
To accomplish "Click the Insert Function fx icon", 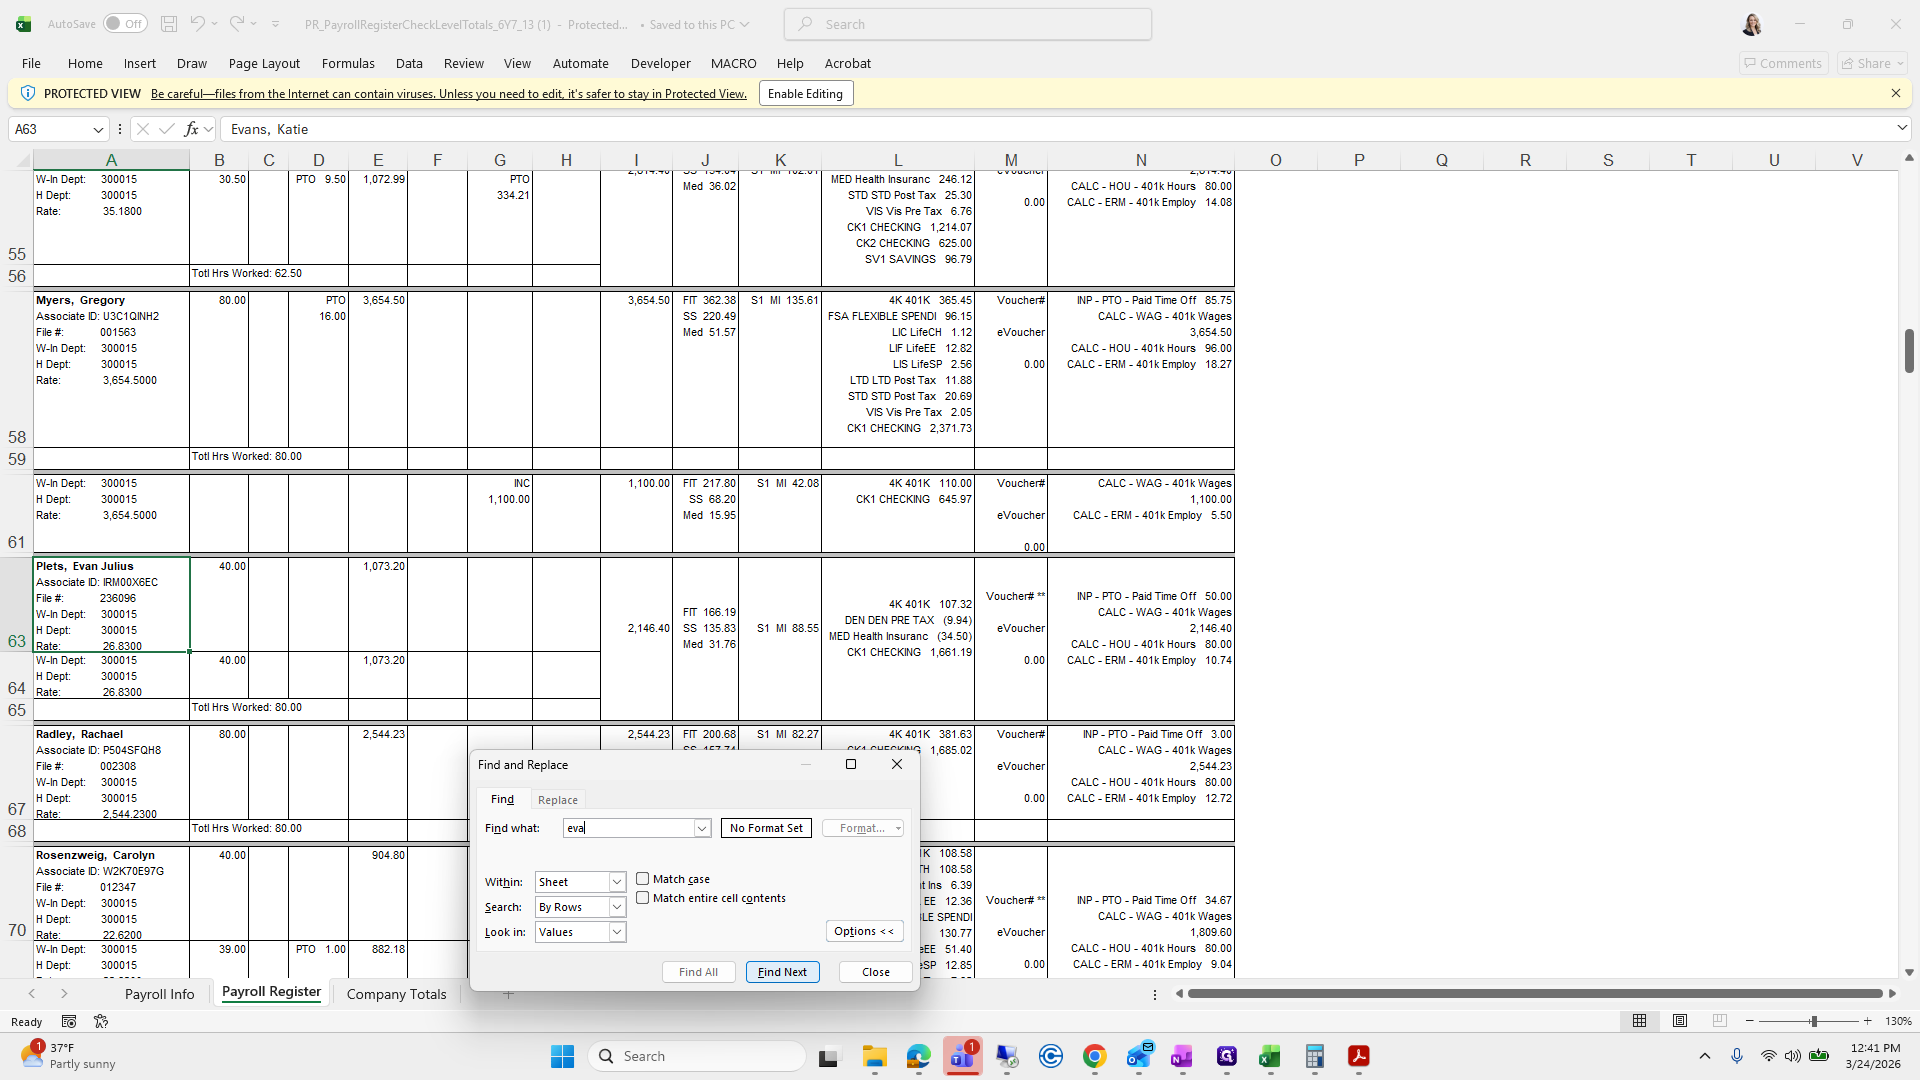I will [192, 129].
